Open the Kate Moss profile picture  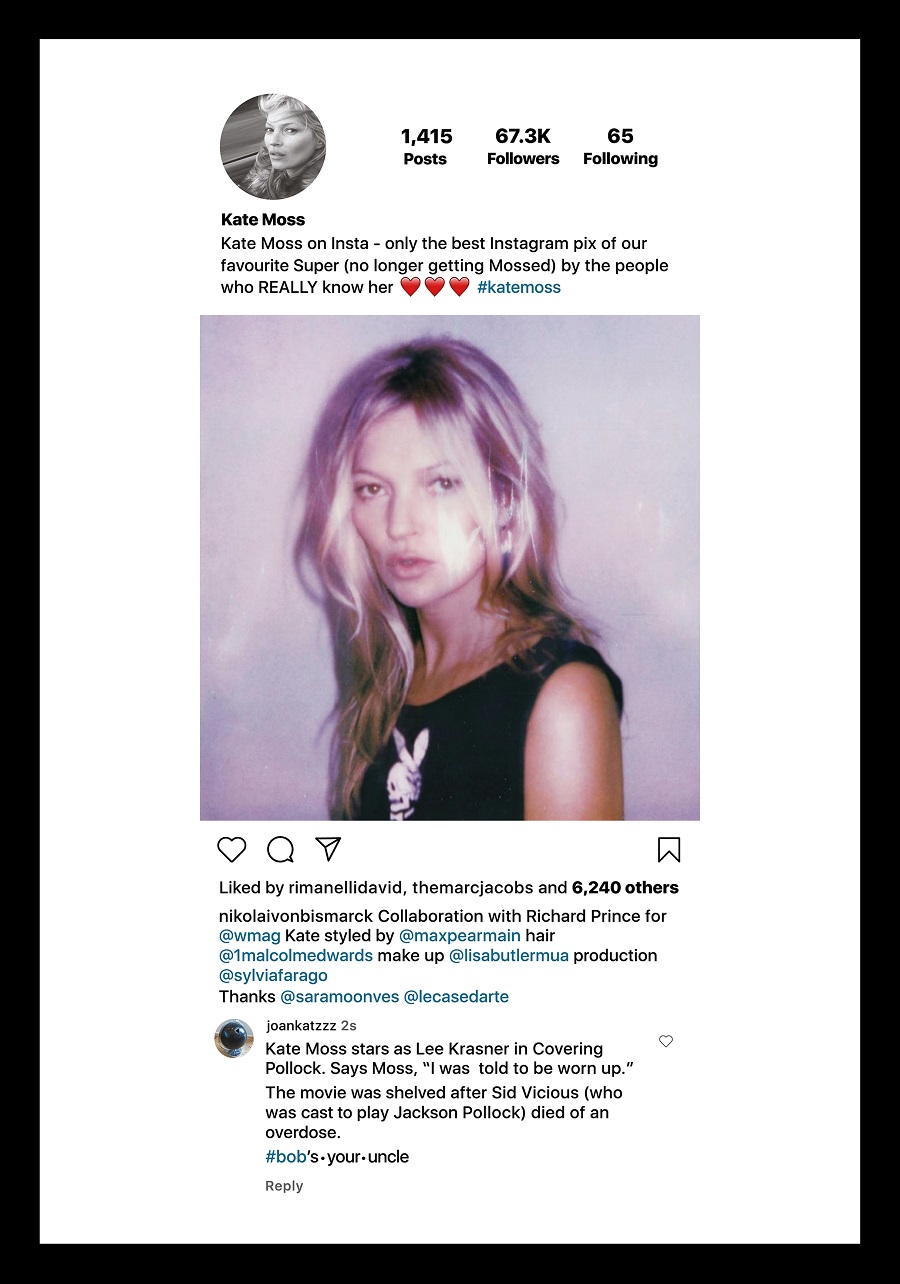[x=273, y=147]
